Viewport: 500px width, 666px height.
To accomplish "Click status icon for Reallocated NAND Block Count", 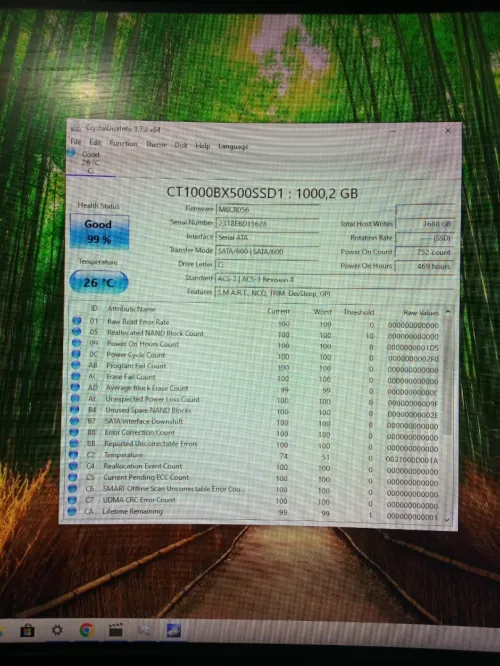I will pos(76,332).
